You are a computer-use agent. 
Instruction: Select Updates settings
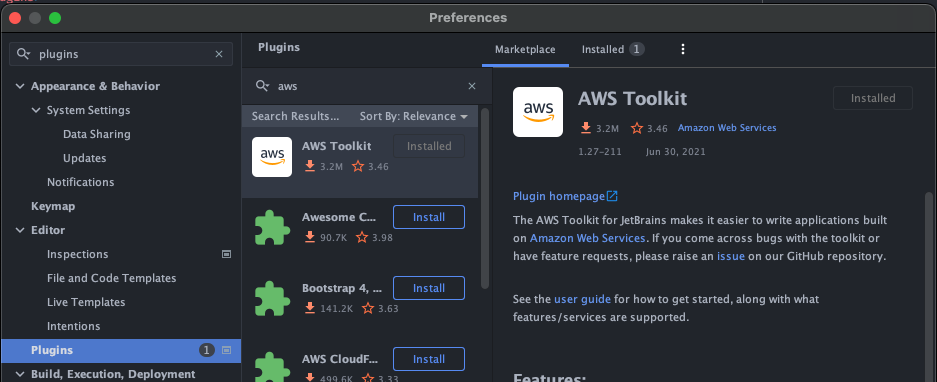coord(85,158)
